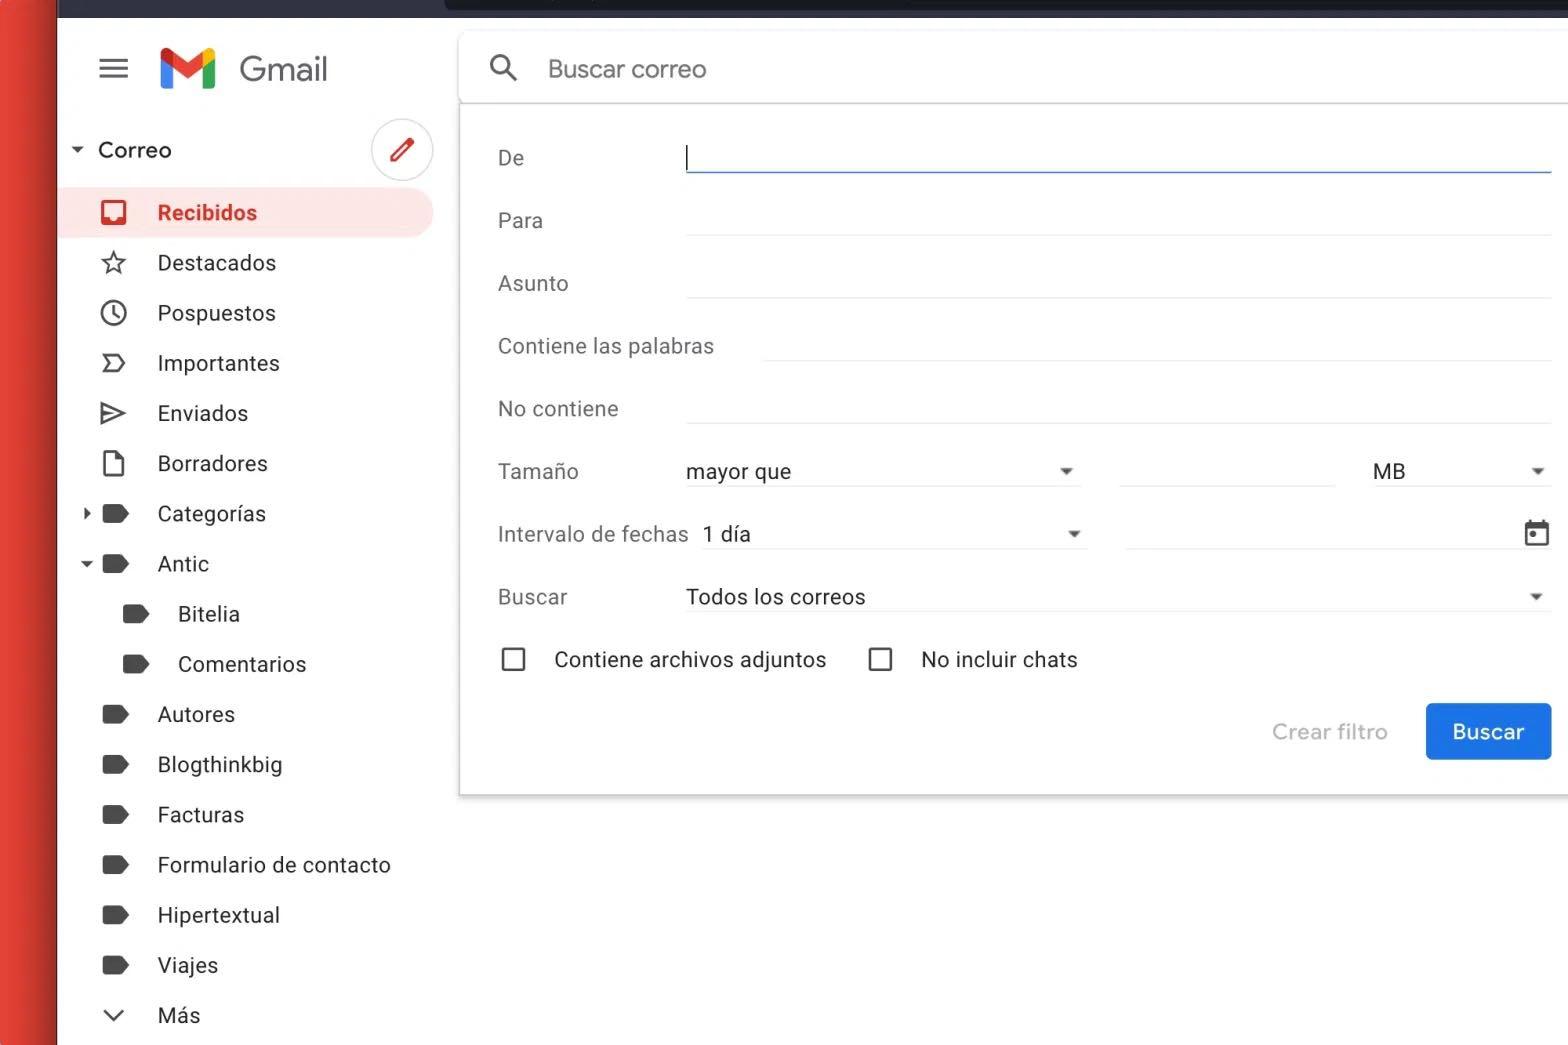1568x1045 pixels.
Task: Open the date picker calendar icon
Action: coord(1535,533)
